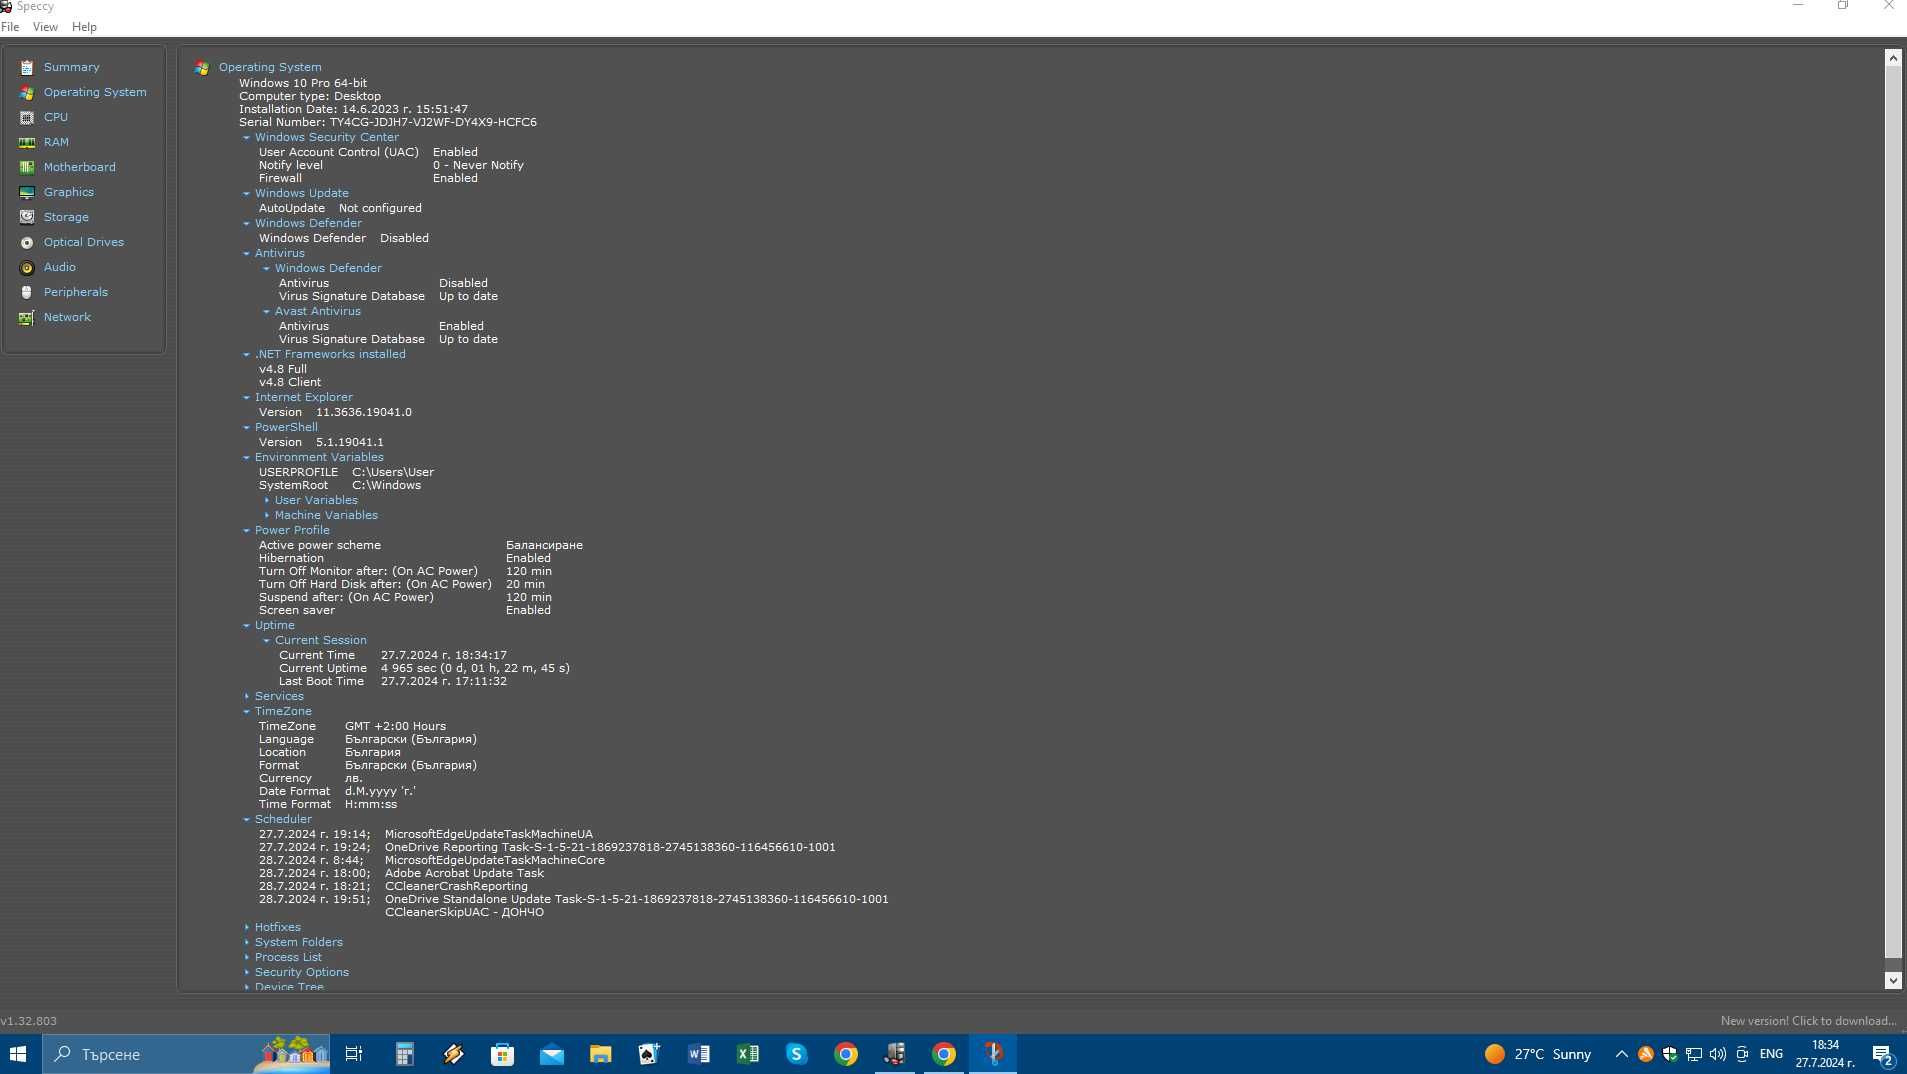Screen dimensions: 1907x1074
Task: Open File Explorer from the taskbar
Action: tap(600, 1054)
